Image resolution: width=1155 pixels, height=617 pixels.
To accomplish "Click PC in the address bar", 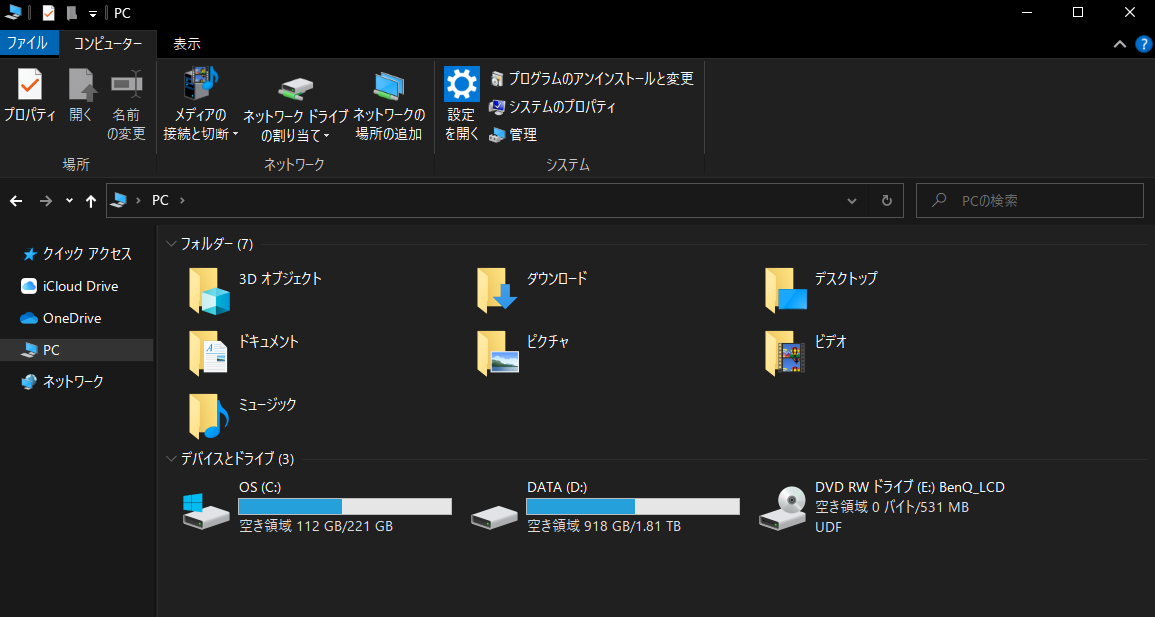I will point(160,200).
